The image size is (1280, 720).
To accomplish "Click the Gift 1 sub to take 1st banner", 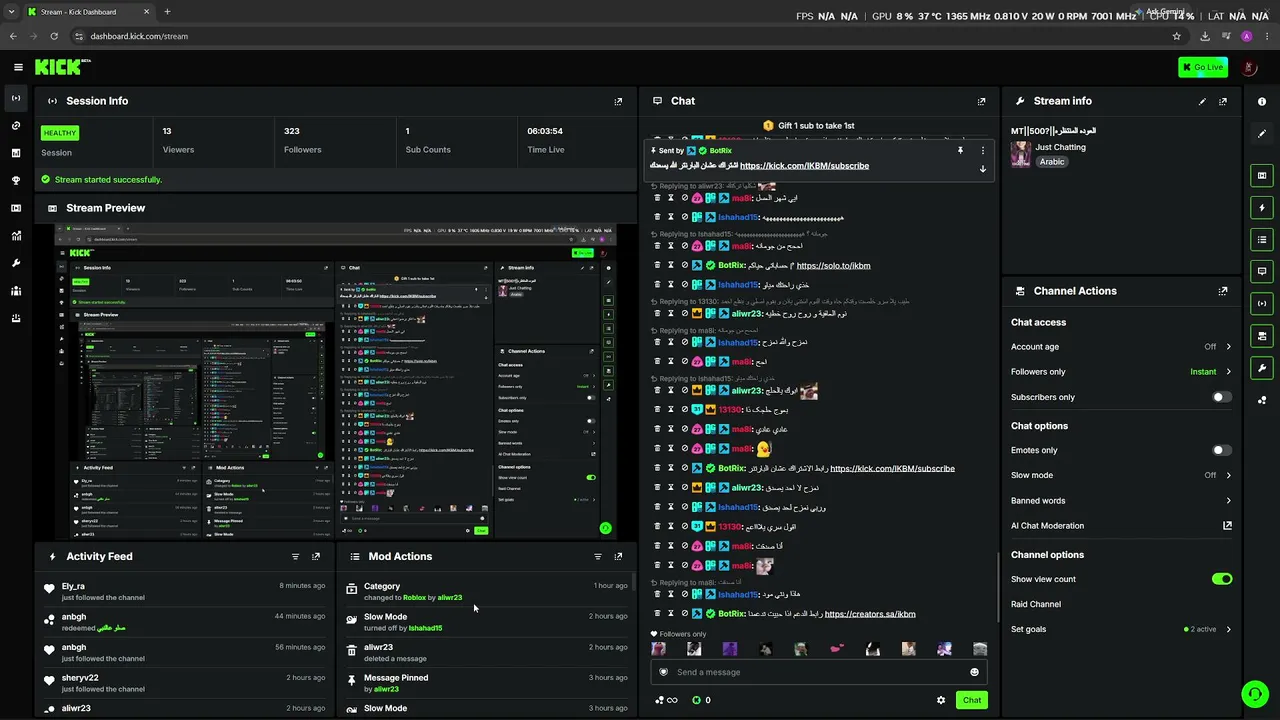I will [809, 126].
